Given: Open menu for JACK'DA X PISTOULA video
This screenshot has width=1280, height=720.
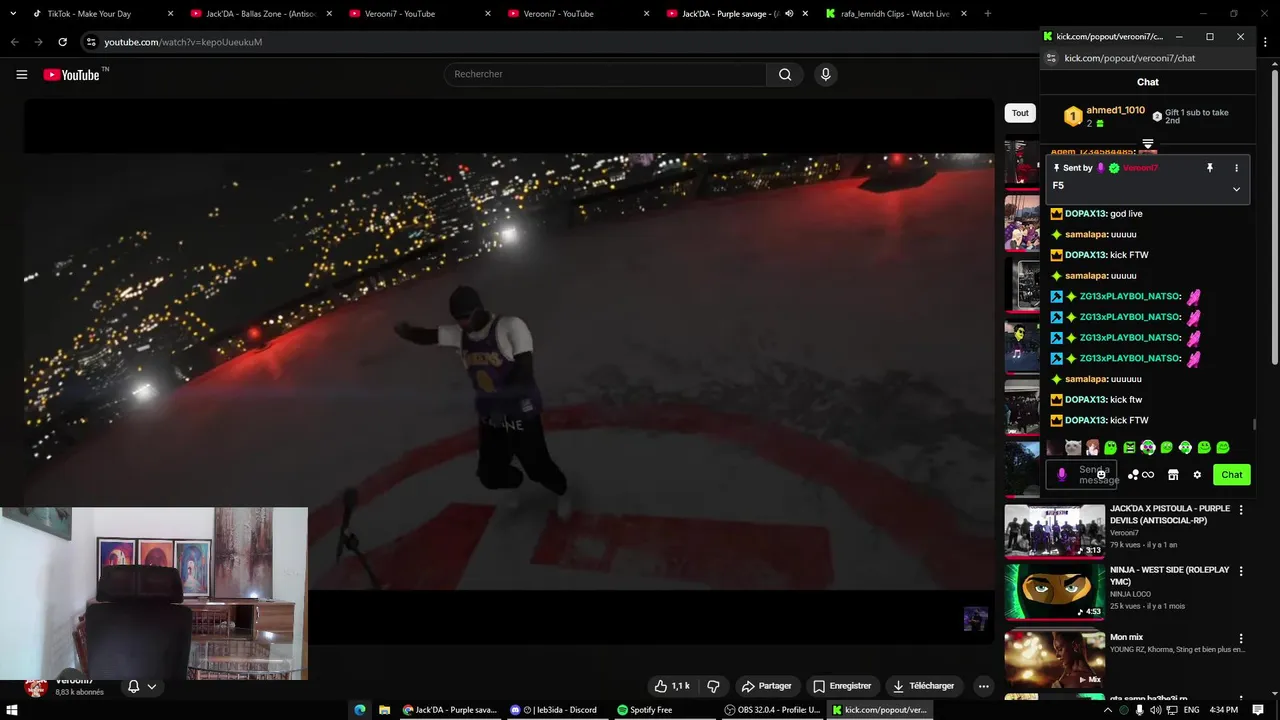Looking at the screenshot, I should pyautogui.click(x=1241, y=510).
